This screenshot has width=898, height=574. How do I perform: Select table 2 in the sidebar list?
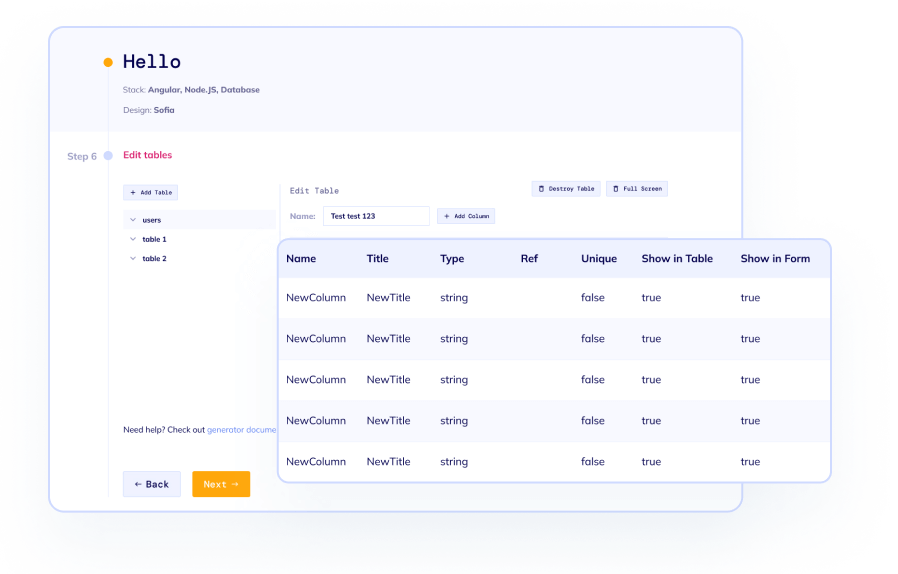click(154, 259)
